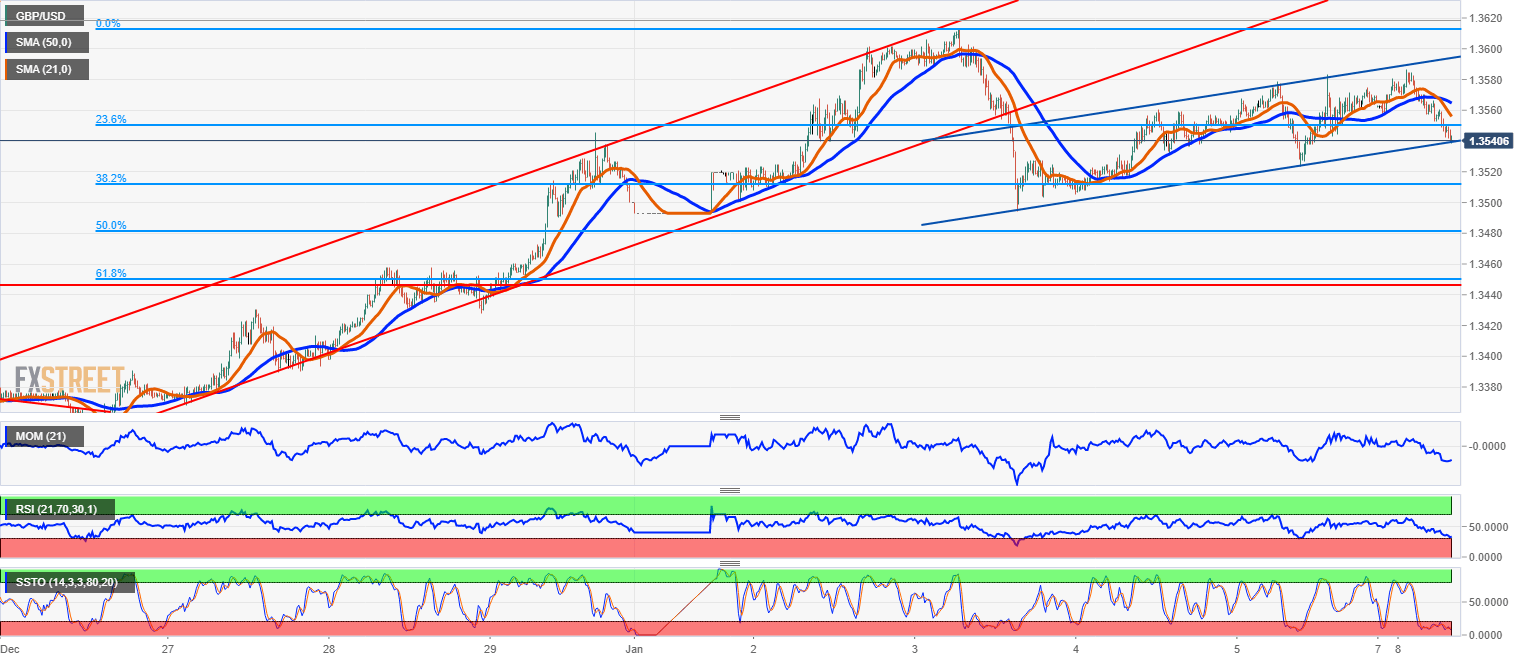Click the 1.3420 price axis value
The image size is (1531, 662).
[1486, 326]
